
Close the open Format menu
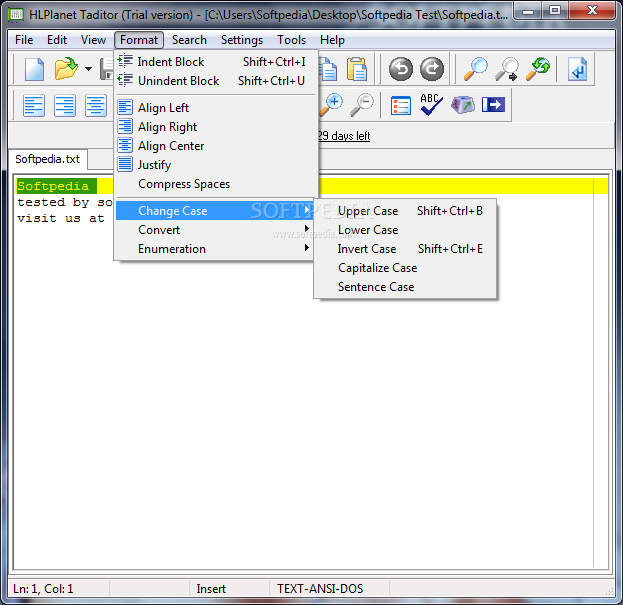pos(139,40)
